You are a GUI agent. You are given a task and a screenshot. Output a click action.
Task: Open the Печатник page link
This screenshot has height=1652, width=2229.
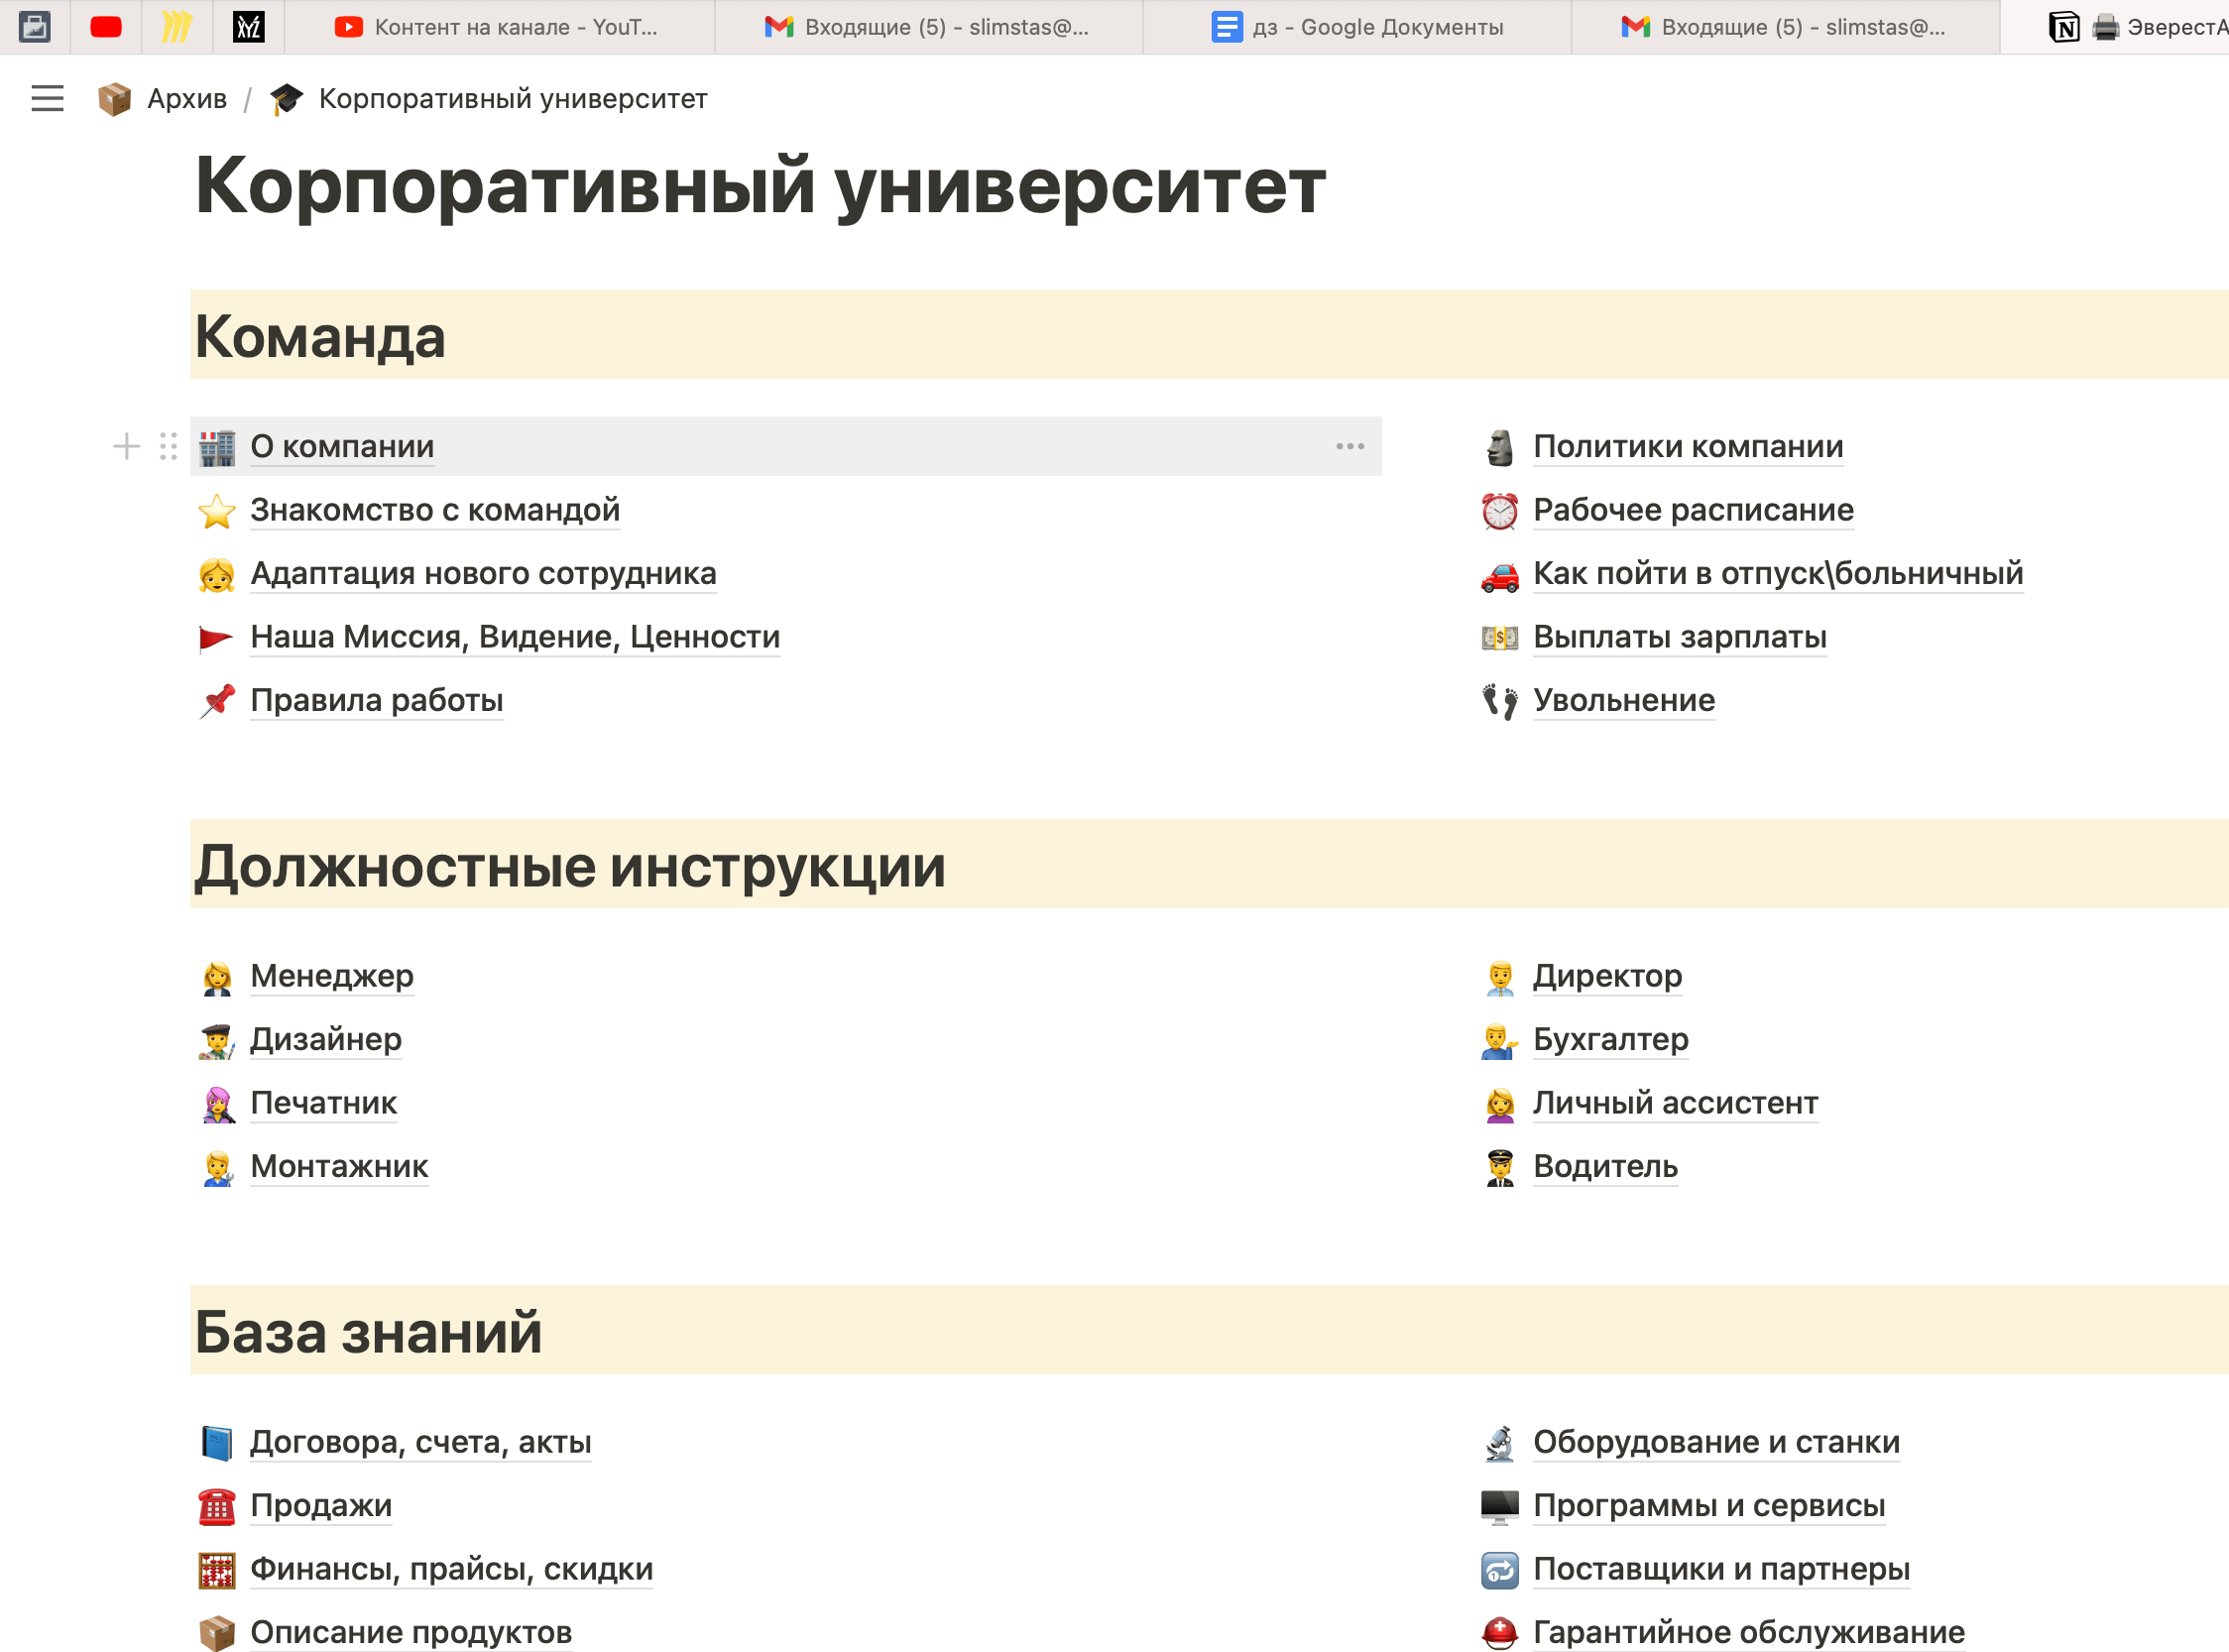coord(323,1102)
